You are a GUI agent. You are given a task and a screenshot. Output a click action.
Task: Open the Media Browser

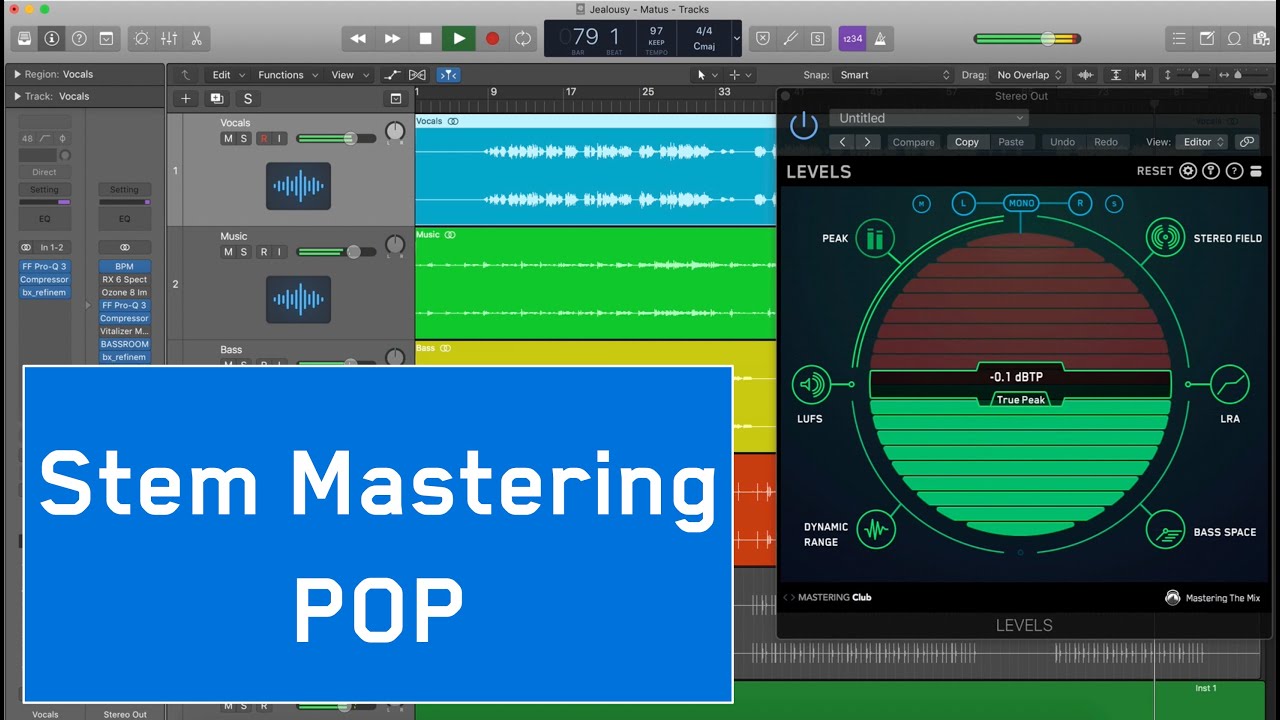(1261, 38)
